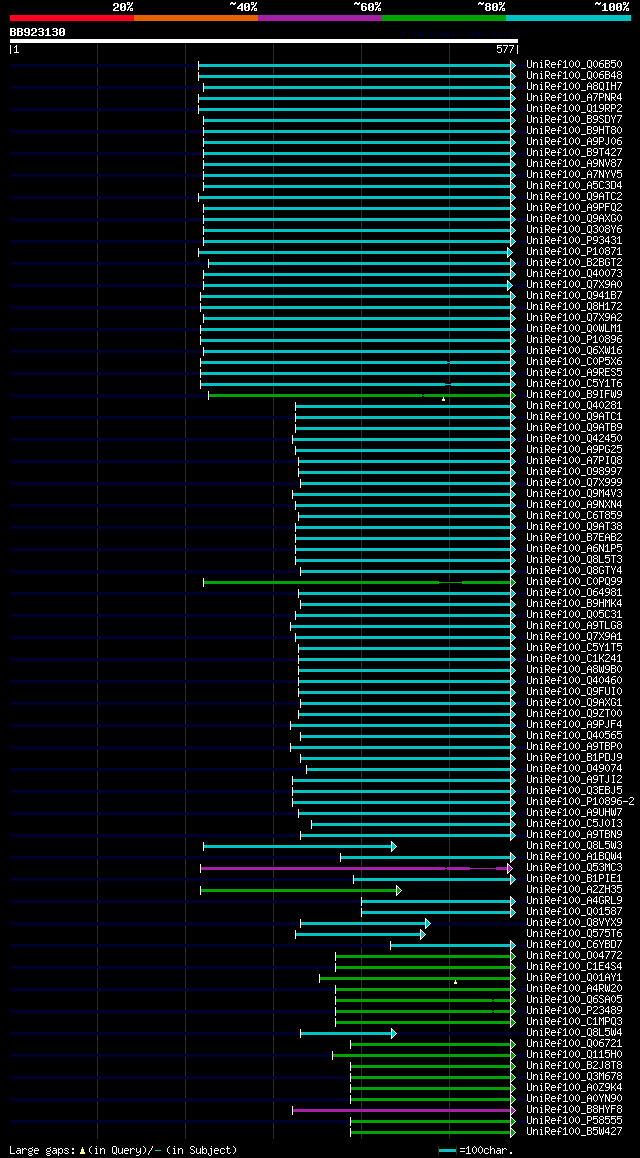Click the cyan ~100% legend segment

click(568, 18)
